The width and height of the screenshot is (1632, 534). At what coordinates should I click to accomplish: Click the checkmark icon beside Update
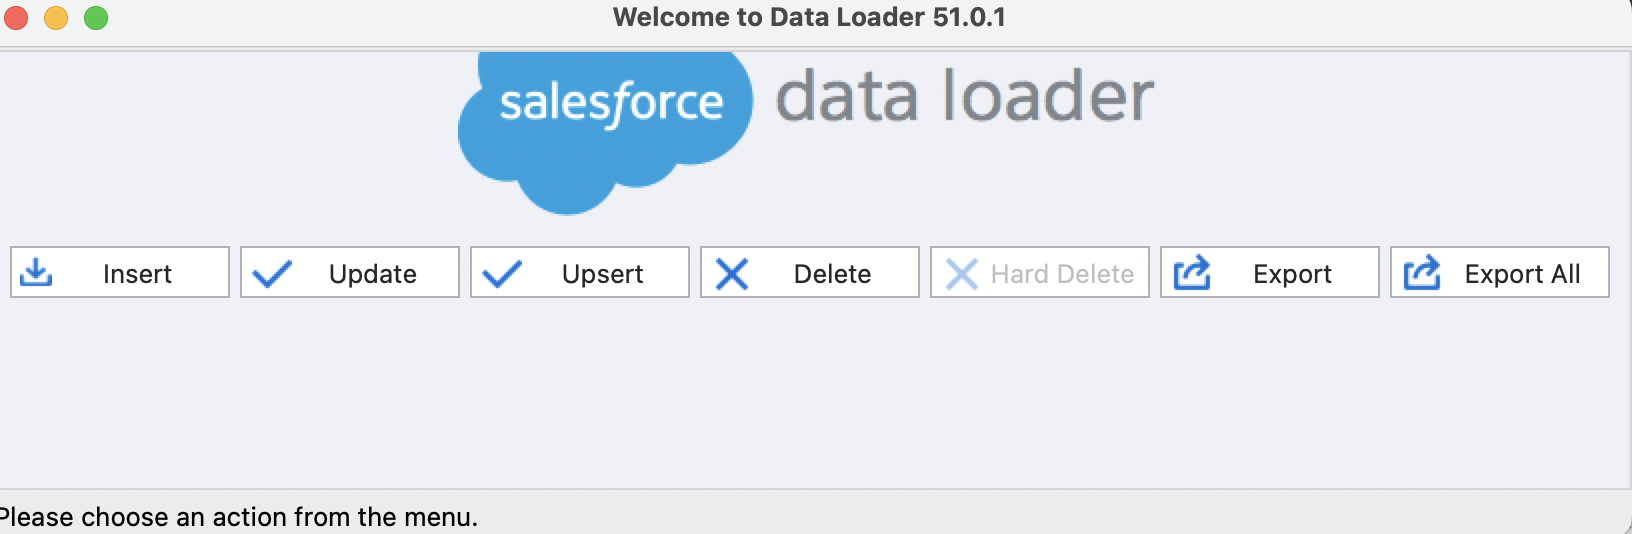click(272, 273)
